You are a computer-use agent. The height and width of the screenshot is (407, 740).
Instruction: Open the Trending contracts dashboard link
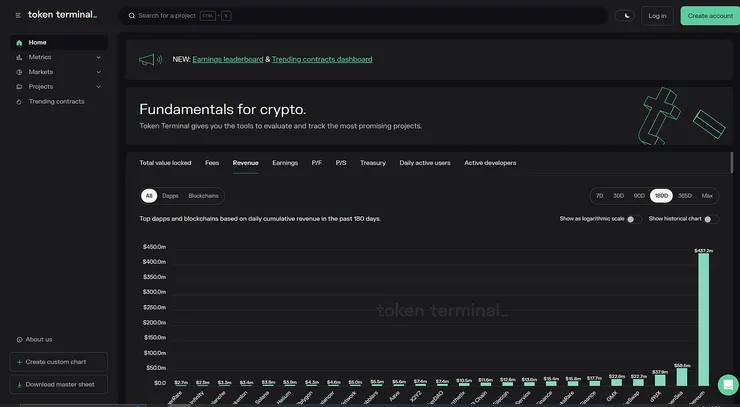coord(322,59)
